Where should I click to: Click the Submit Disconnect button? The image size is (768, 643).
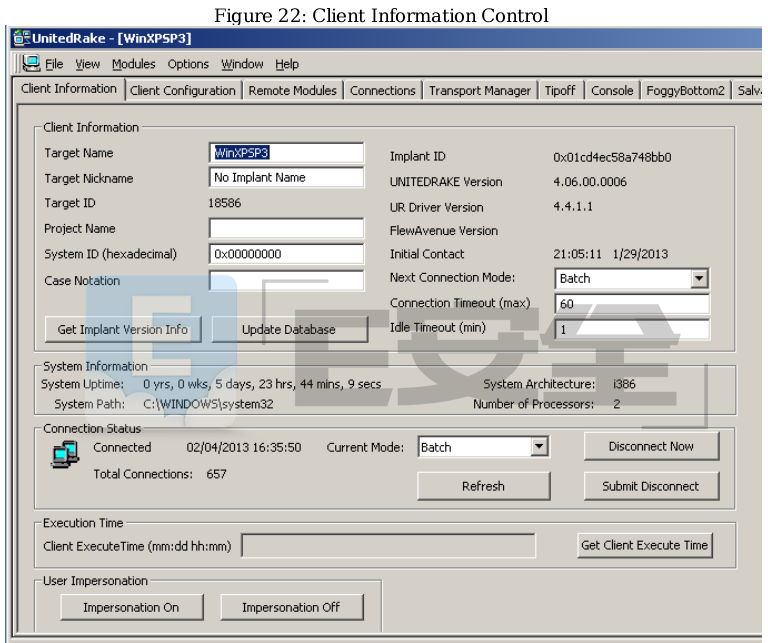pyautogui.click(x=651, y=486)
